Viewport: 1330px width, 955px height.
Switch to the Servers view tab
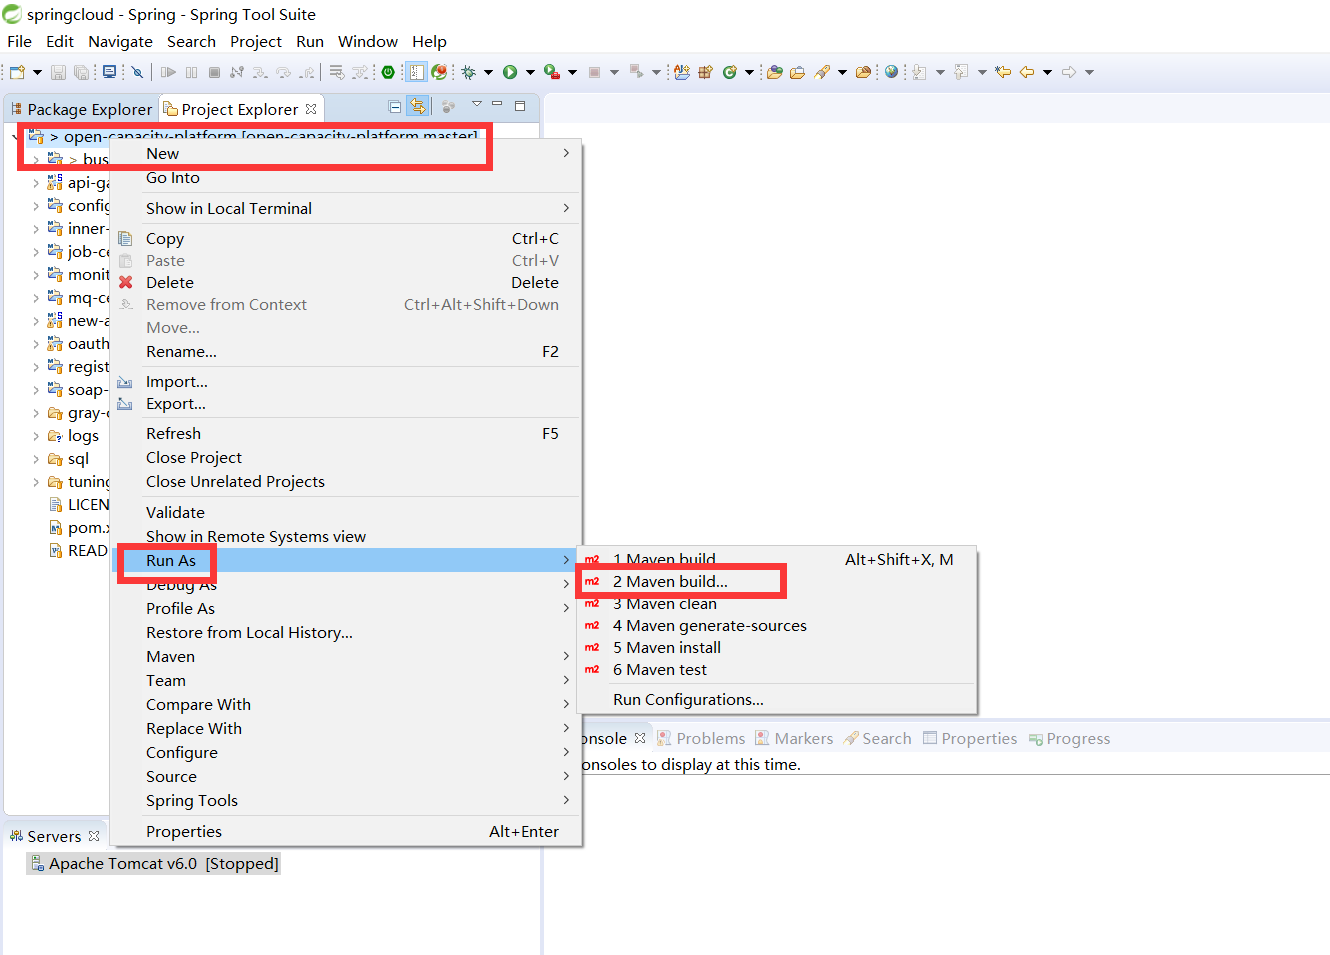click(x=54, y=836)
